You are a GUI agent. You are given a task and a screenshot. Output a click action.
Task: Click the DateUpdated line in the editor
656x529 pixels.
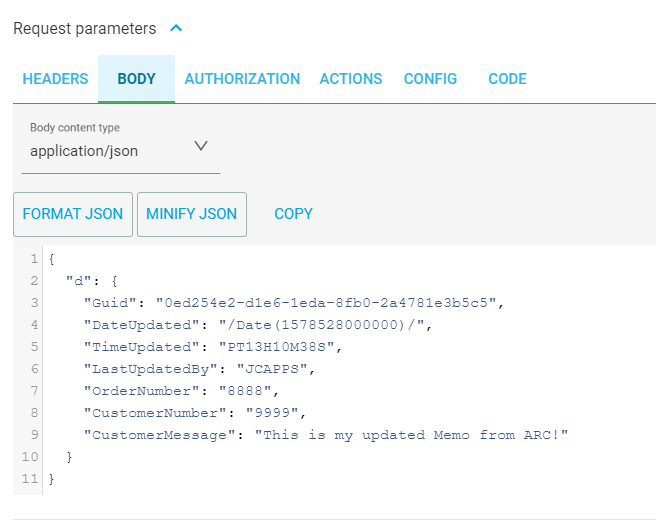click(258, 325)
